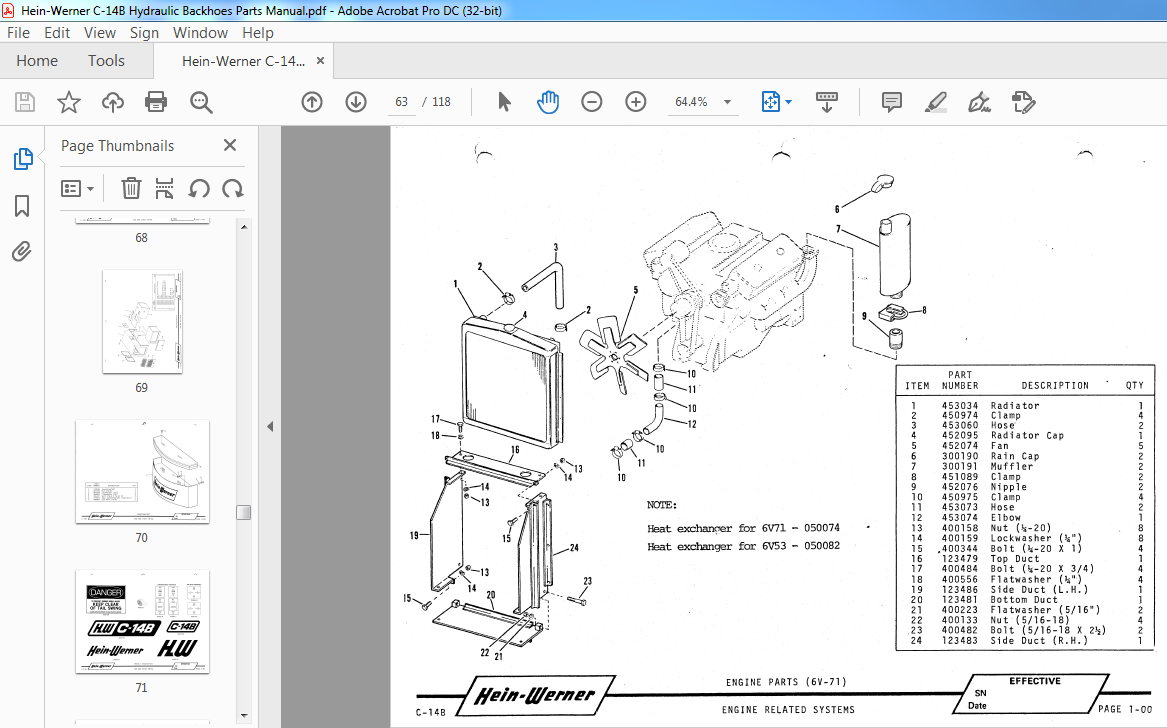Select the Hein-Werner C-14... document tab
Viewport: 1167px width, 728px height.
pos(243,61)
